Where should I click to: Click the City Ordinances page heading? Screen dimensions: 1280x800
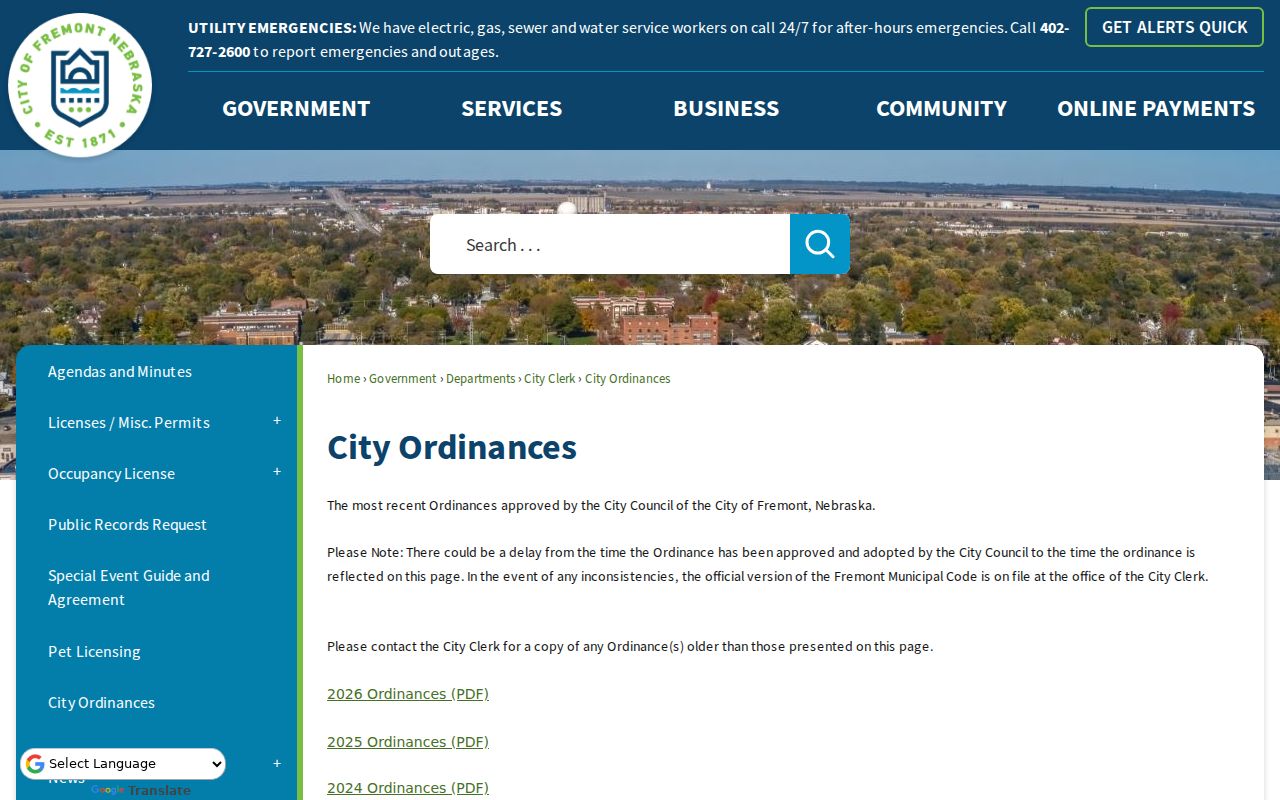[x=452, y=447]
